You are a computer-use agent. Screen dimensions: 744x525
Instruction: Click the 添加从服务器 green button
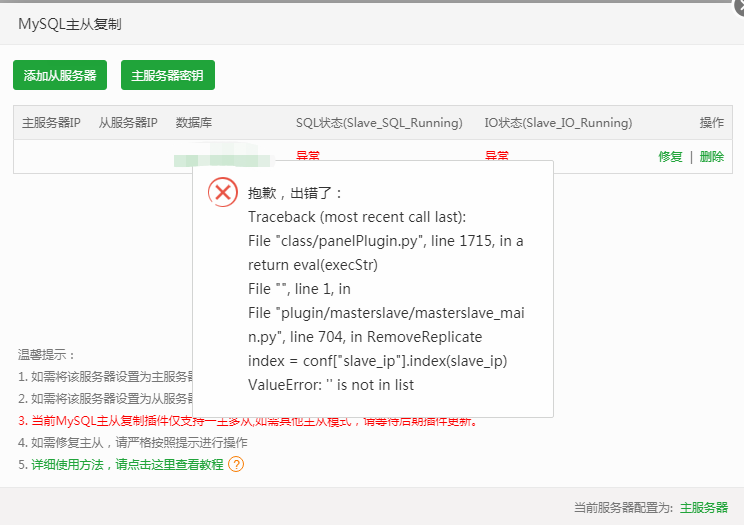click(x=60, y=75)
